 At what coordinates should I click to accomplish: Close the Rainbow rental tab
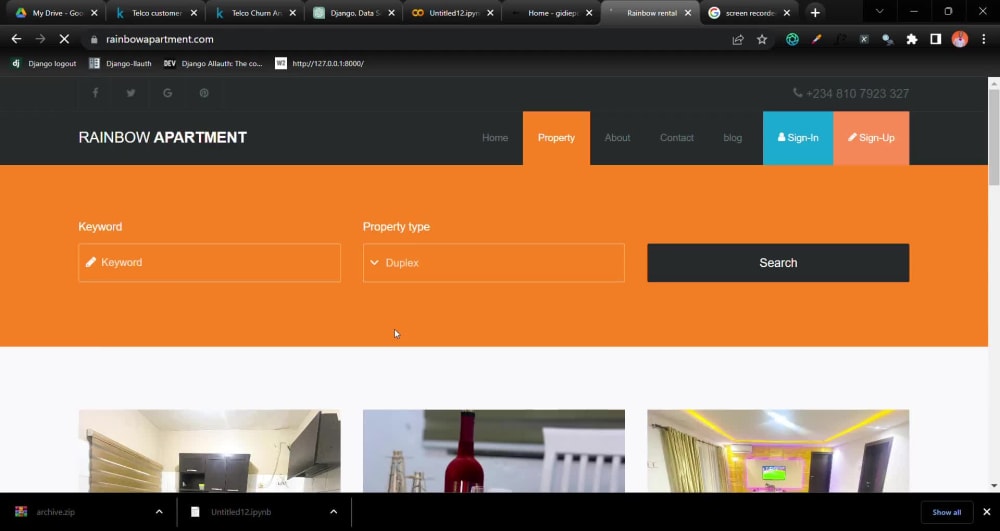pos(688,13)
